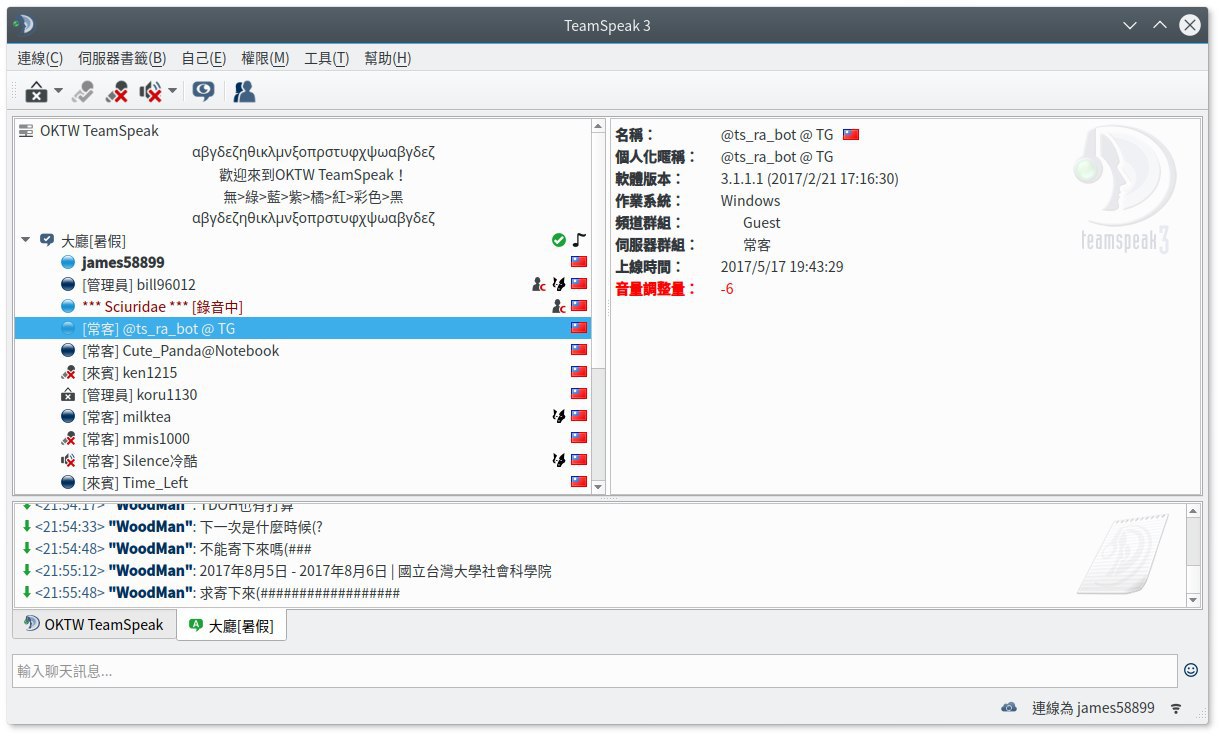Open the emoji smiley picker
The image size is (1221, 737).
point(1191,670)
